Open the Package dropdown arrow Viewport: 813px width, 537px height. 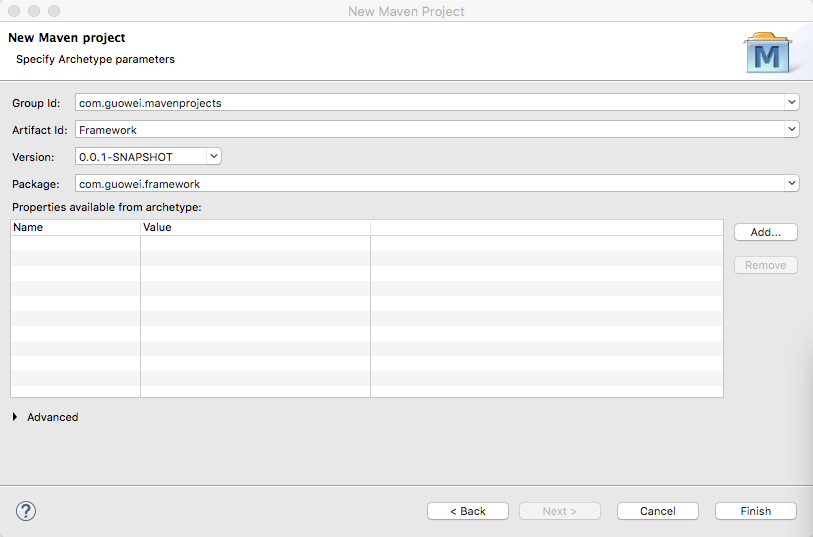tap(792, 183)
